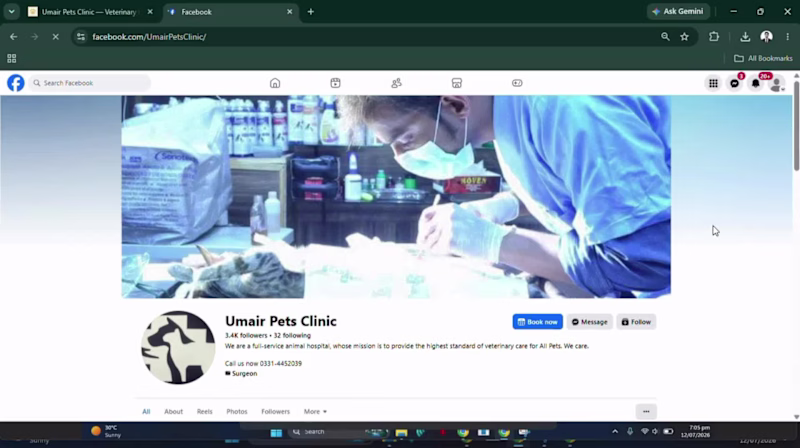Switch to the Reels tab
Viewport: 800px width, 448px height.
pyautogui.click(x=205, y=411)
